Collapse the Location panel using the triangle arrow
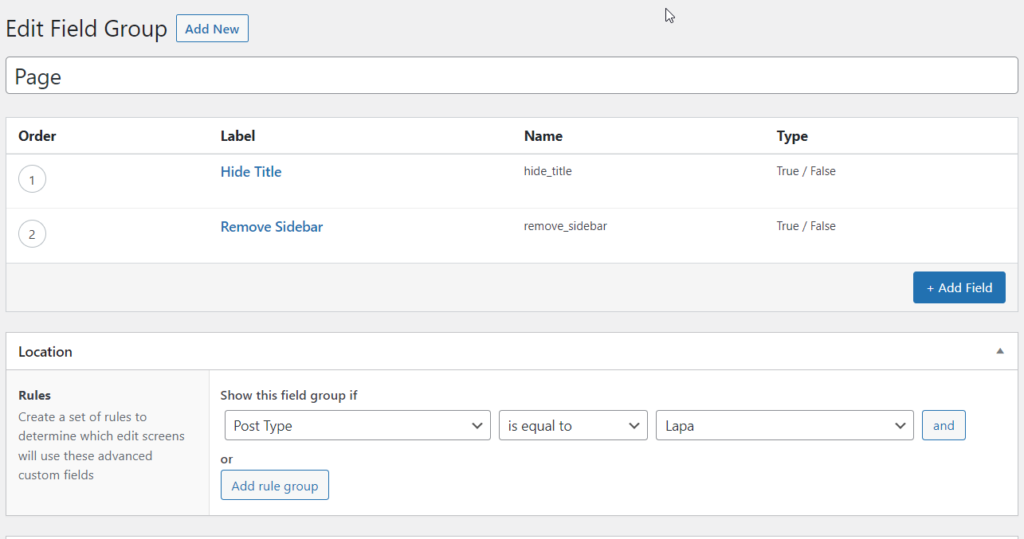This screenshot has width=1024, height=539. (x=999, y=351)
